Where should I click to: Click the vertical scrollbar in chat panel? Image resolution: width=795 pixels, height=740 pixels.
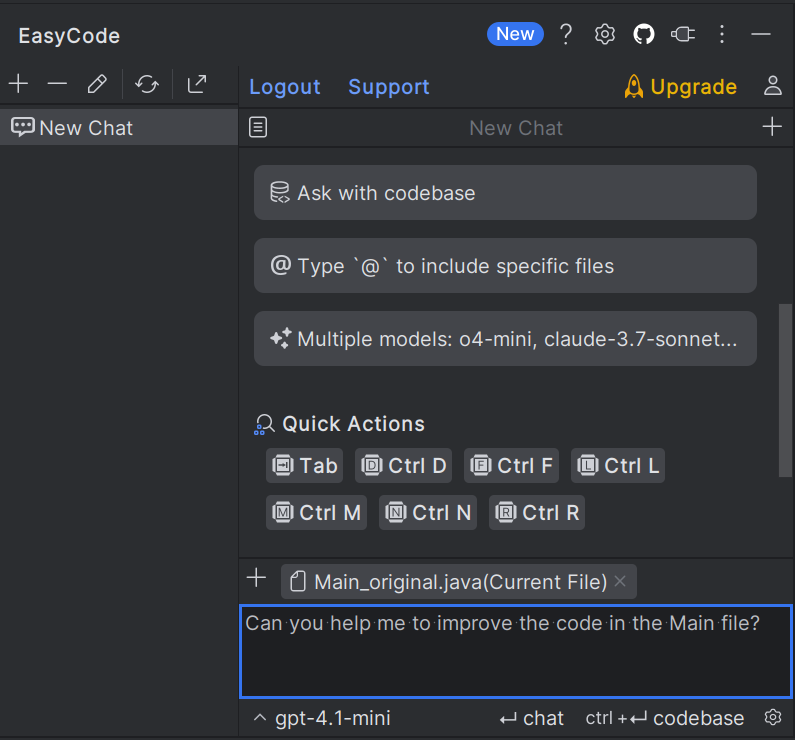point(785,390)
